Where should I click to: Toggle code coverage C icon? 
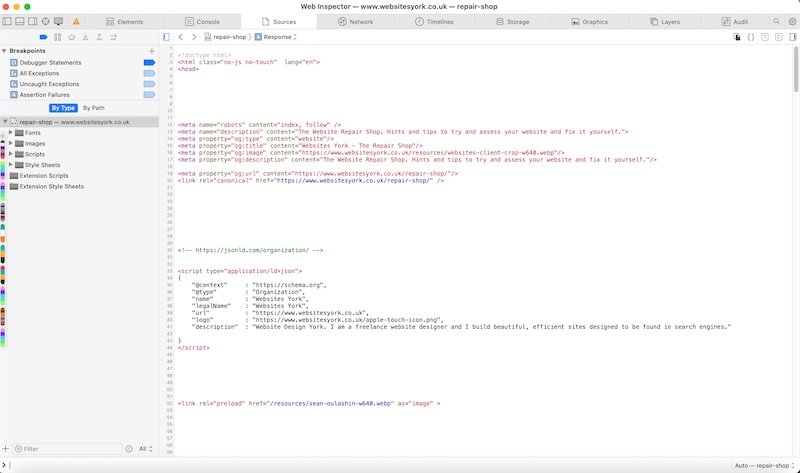779,37
